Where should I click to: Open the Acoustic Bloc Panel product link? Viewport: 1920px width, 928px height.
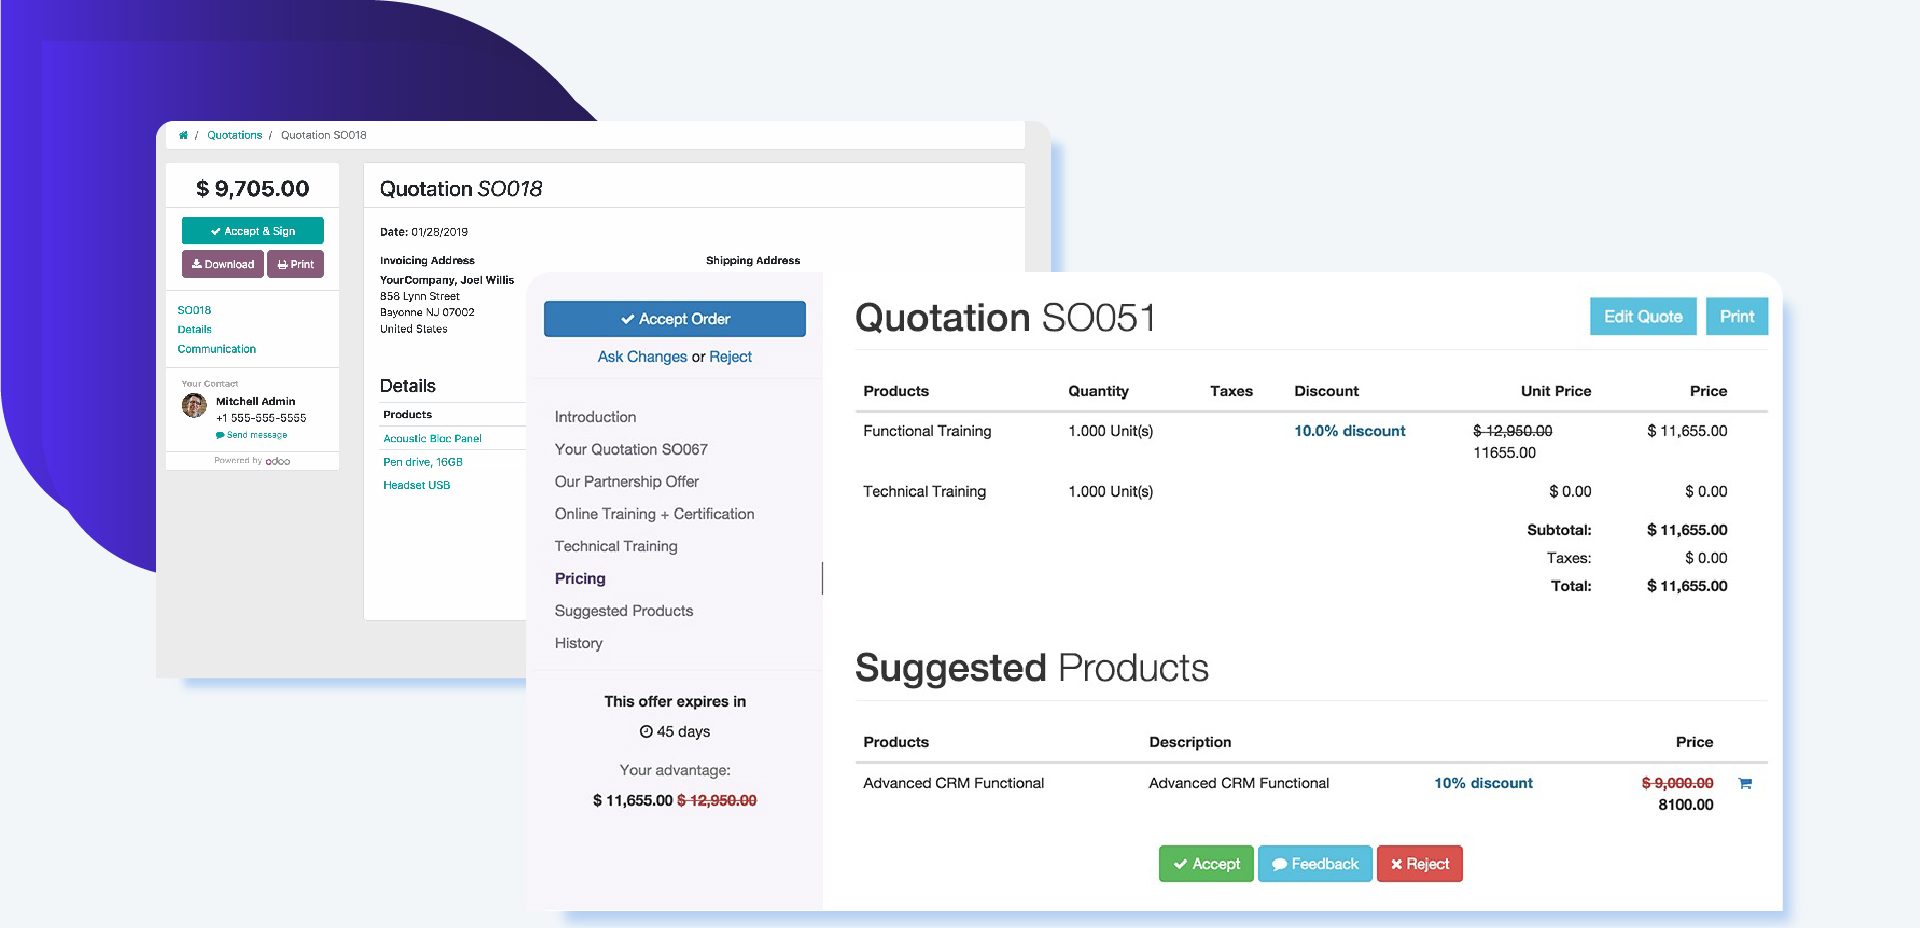pos(432,438)
